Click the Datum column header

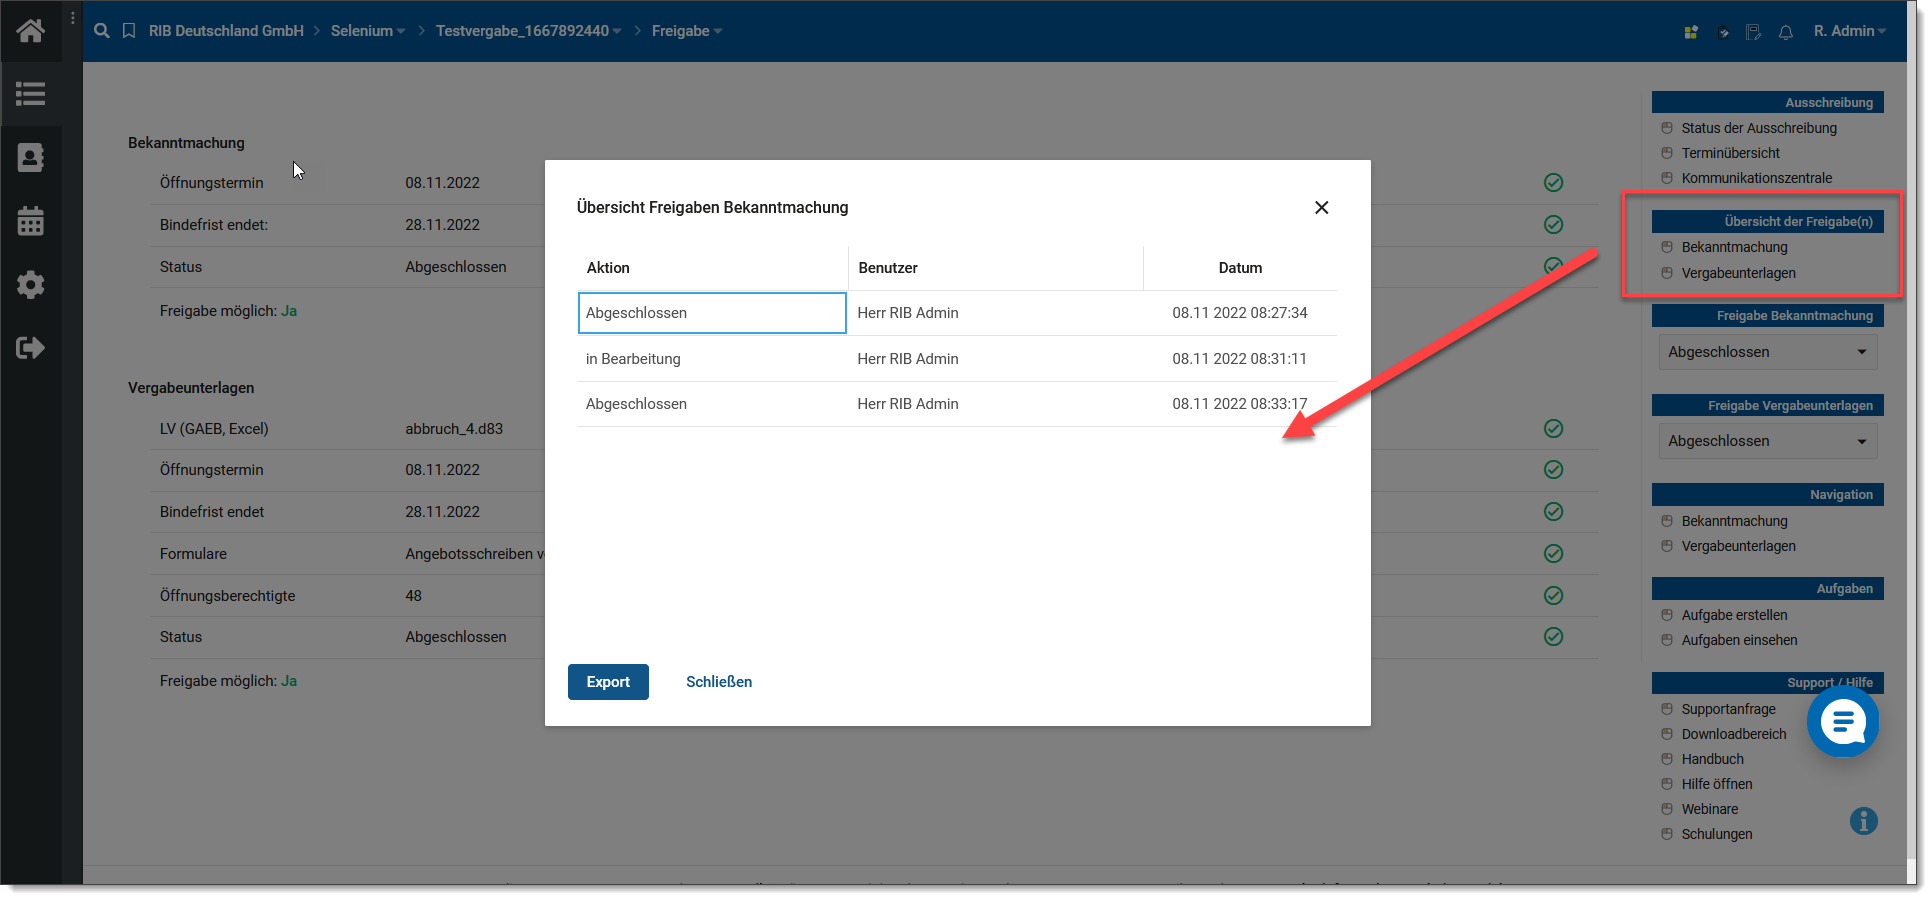(1240, 268)
